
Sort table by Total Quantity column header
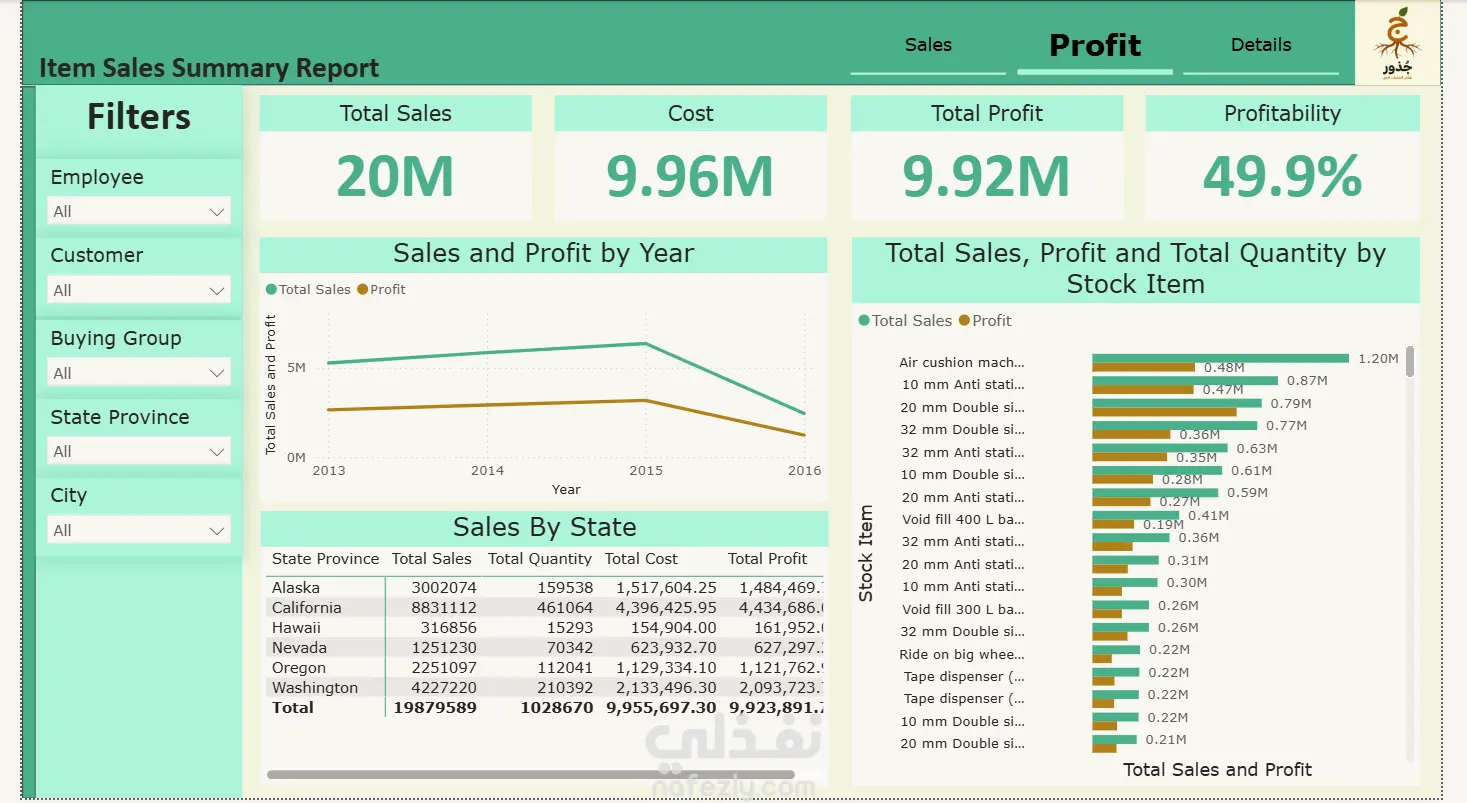point(540,559)
